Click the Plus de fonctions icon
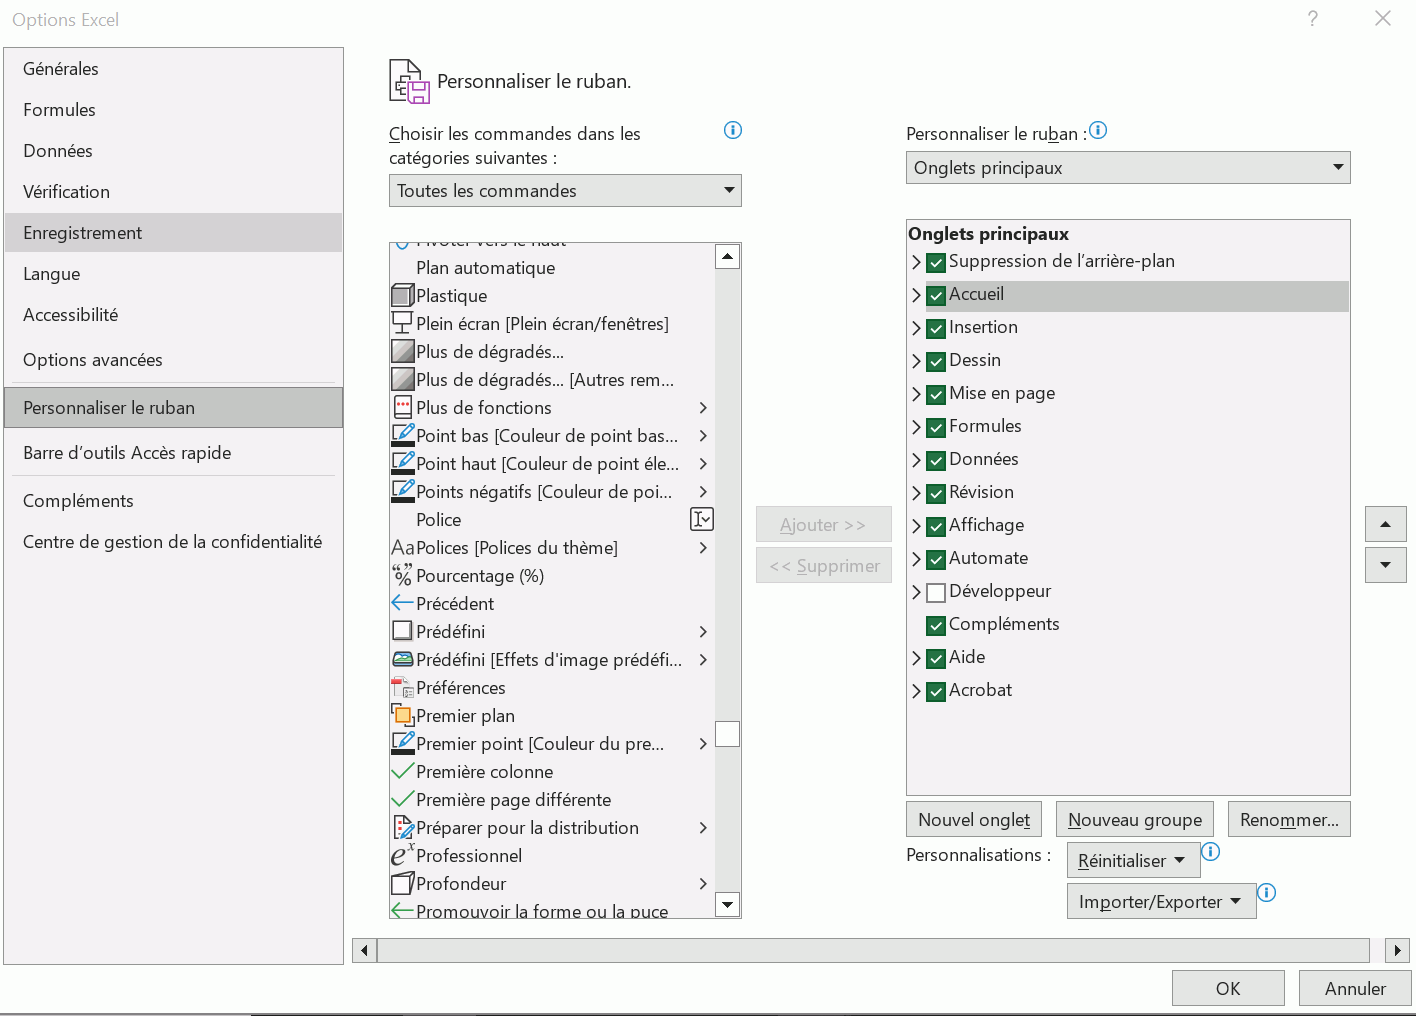 pos(402,408)
